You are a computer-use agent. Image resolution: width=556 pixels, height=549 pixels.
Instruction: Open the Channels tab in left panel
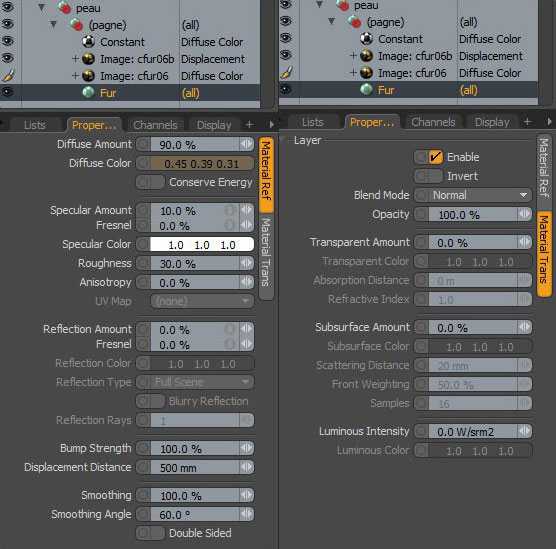155,125
